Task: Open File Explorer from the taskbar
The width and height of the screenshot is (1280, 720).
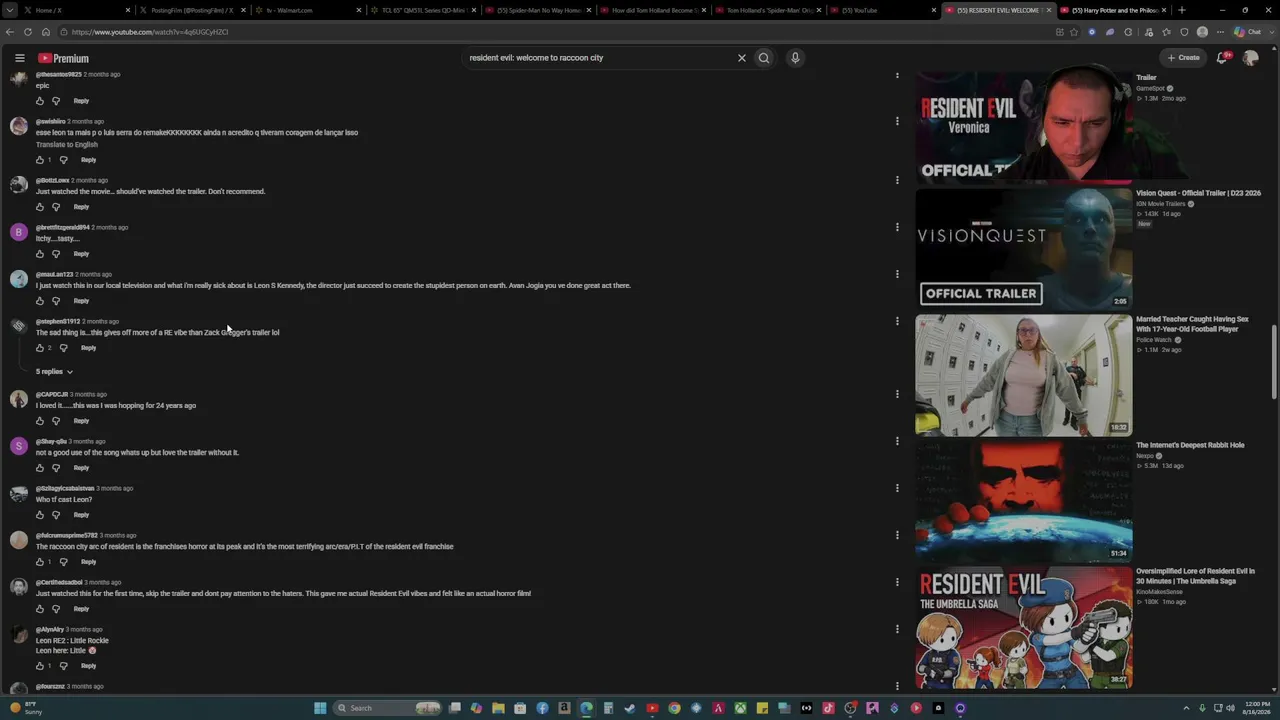Action: [x=498, y=708]
